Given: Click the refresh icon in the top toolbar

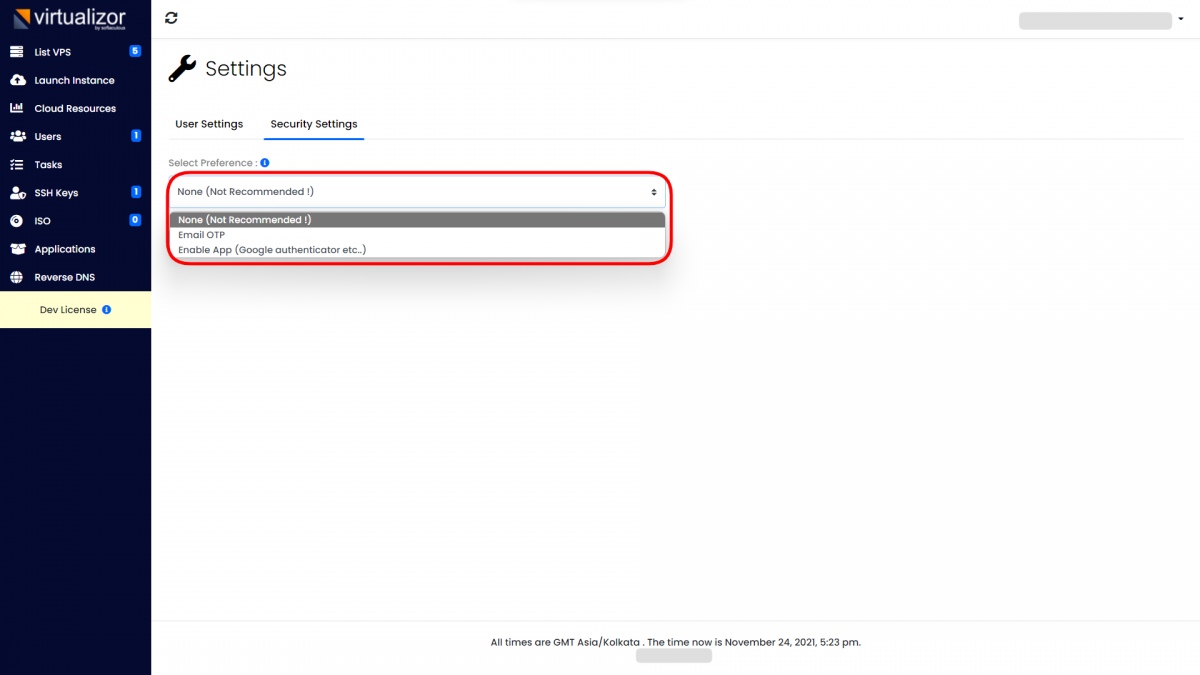Looking at the screenshot, I should coord(170,17).
